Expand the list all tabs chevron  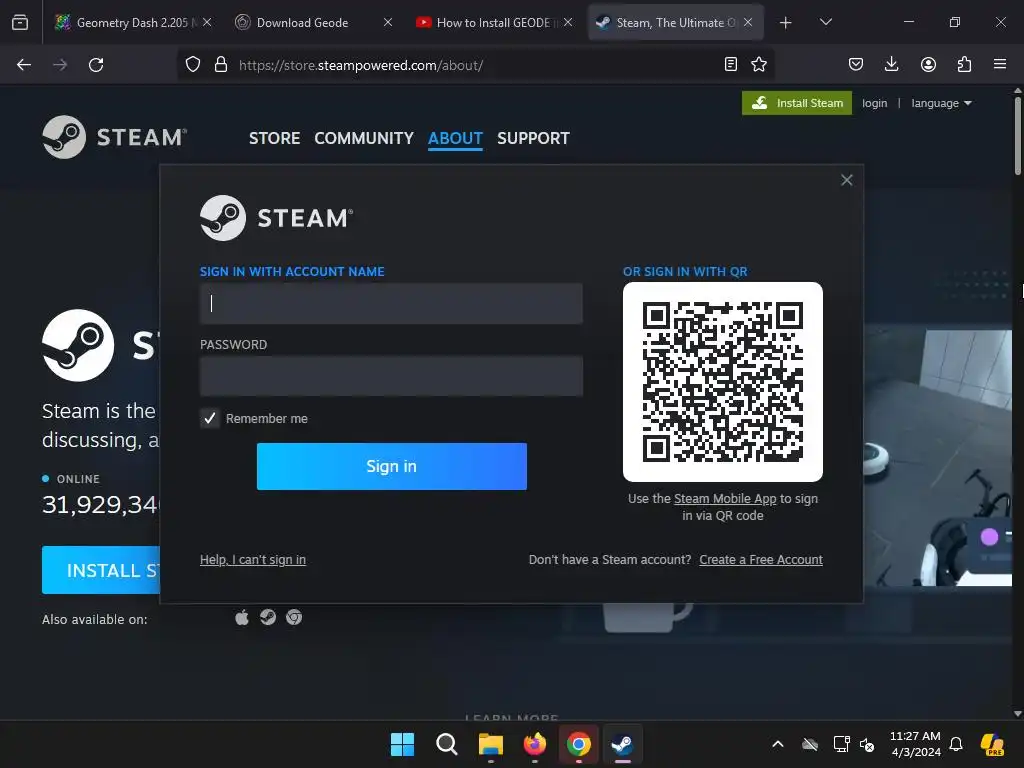coord(825,22)
